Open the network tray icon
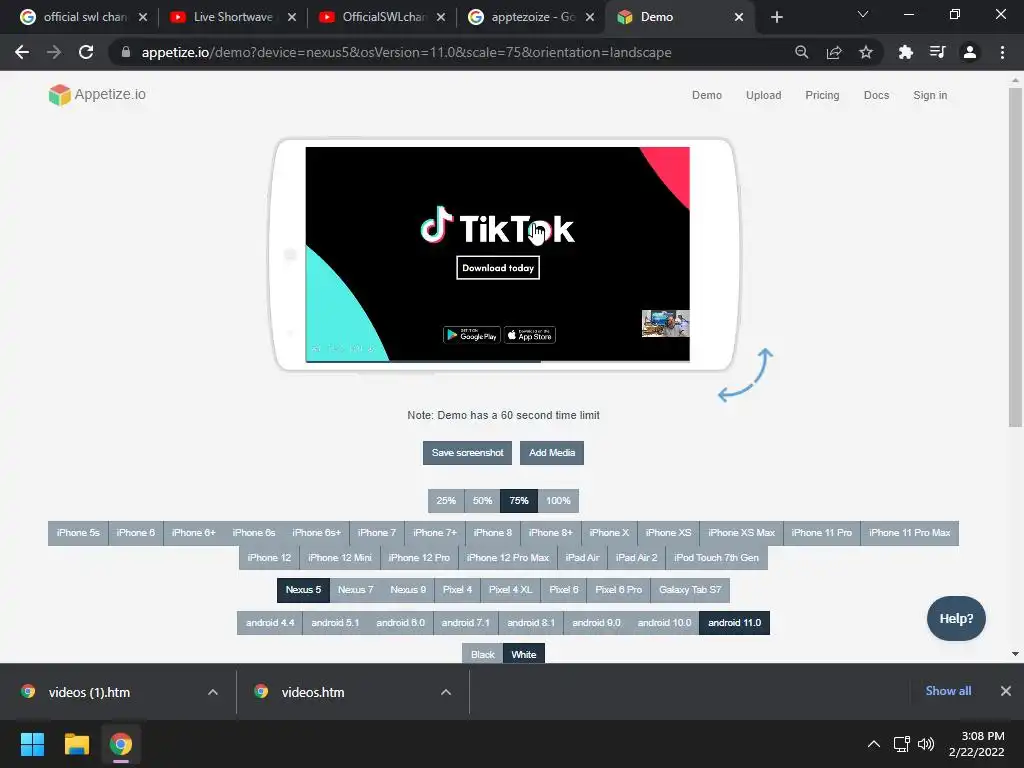 click(902, 744)
